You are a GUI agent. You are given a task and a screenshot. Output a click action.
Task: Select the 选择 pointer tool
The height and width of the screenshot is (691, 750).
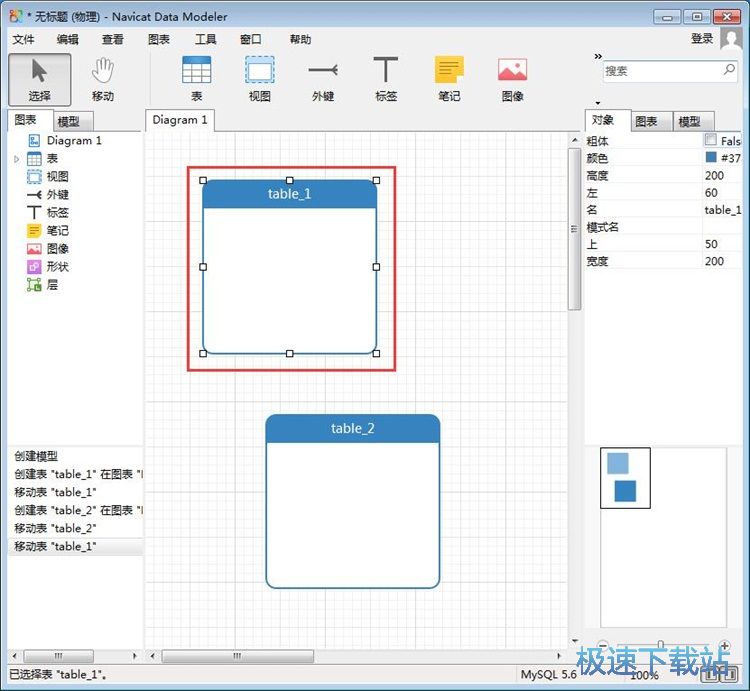[x=40, y=78]
